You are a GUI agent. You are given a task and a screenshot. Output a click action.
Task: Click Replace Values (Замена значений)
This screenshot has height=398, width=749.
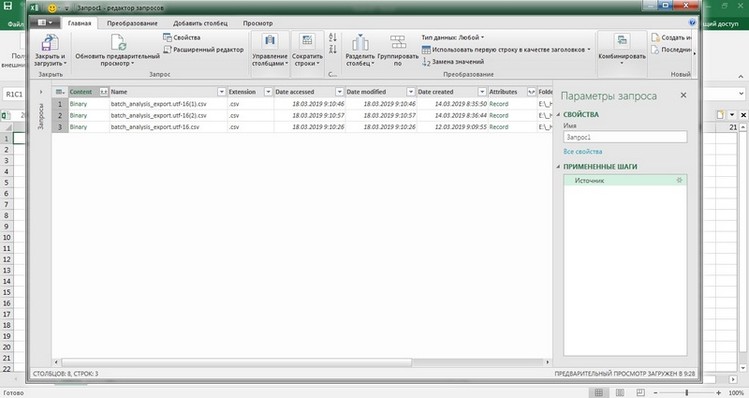(x=453, y=62)
